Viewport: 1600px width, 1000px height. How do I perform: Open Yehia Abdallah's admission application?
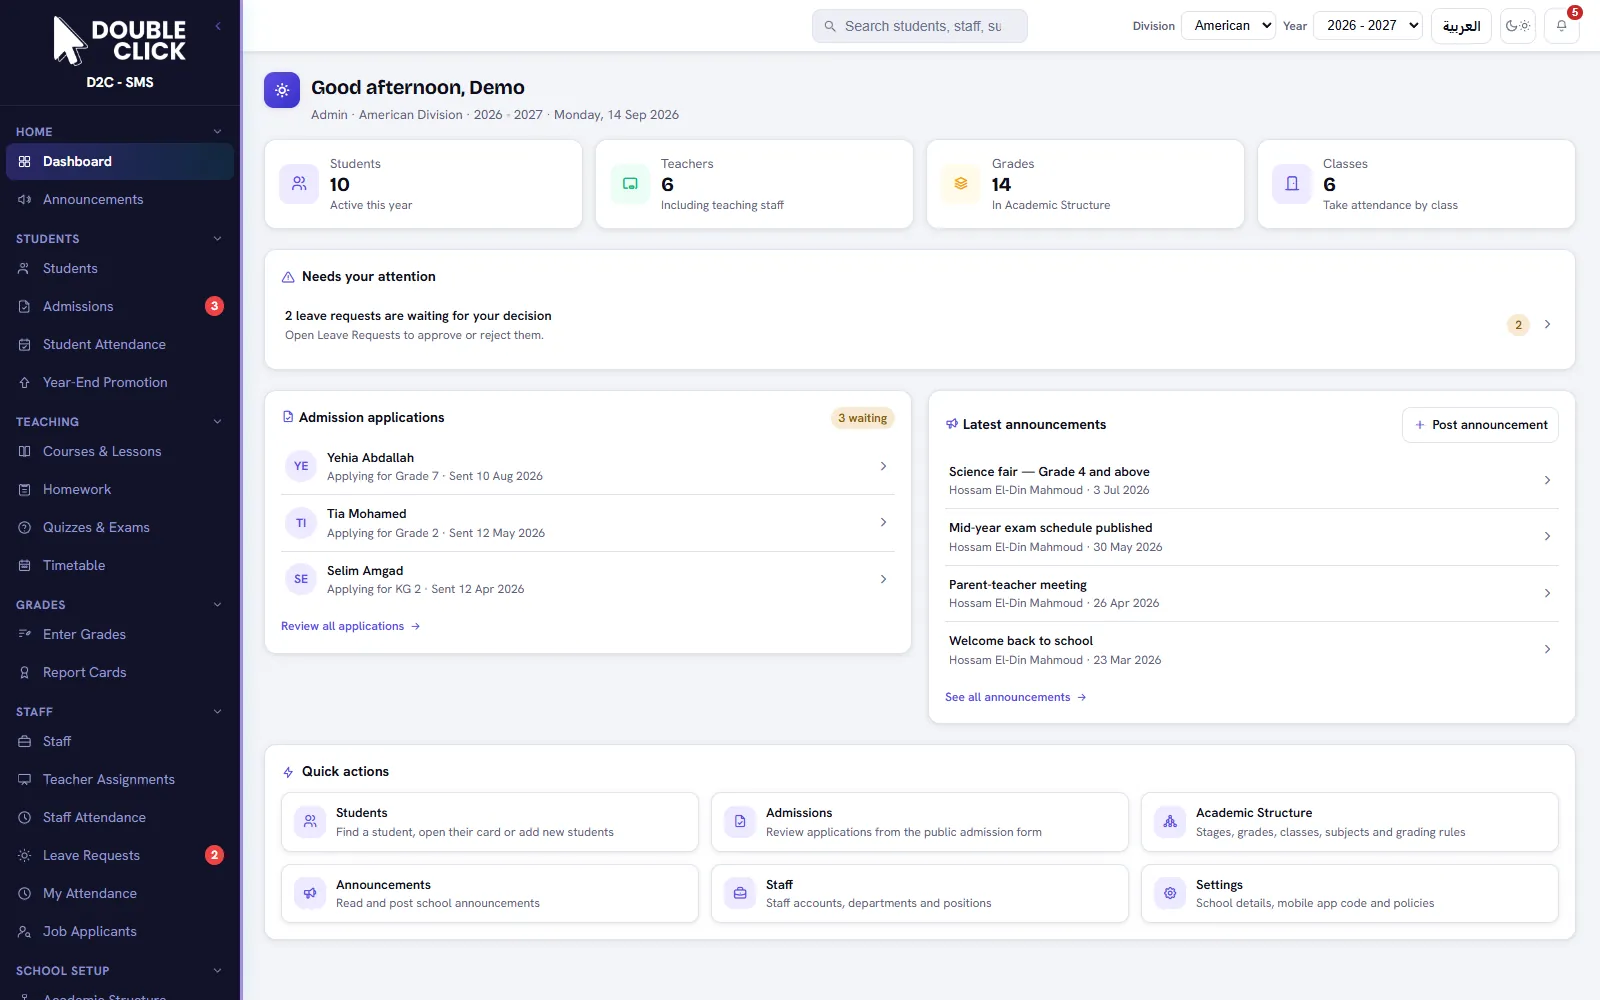(588, 466)
